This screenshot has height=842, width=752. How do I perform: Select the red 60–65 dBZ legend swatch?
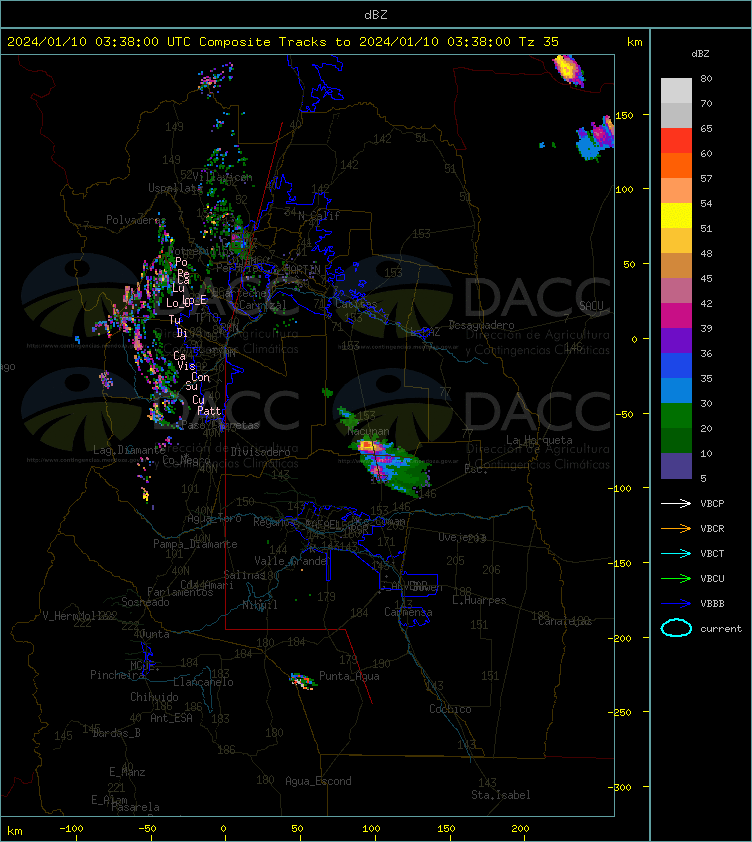pyautogui.click(x=676, y=141)
